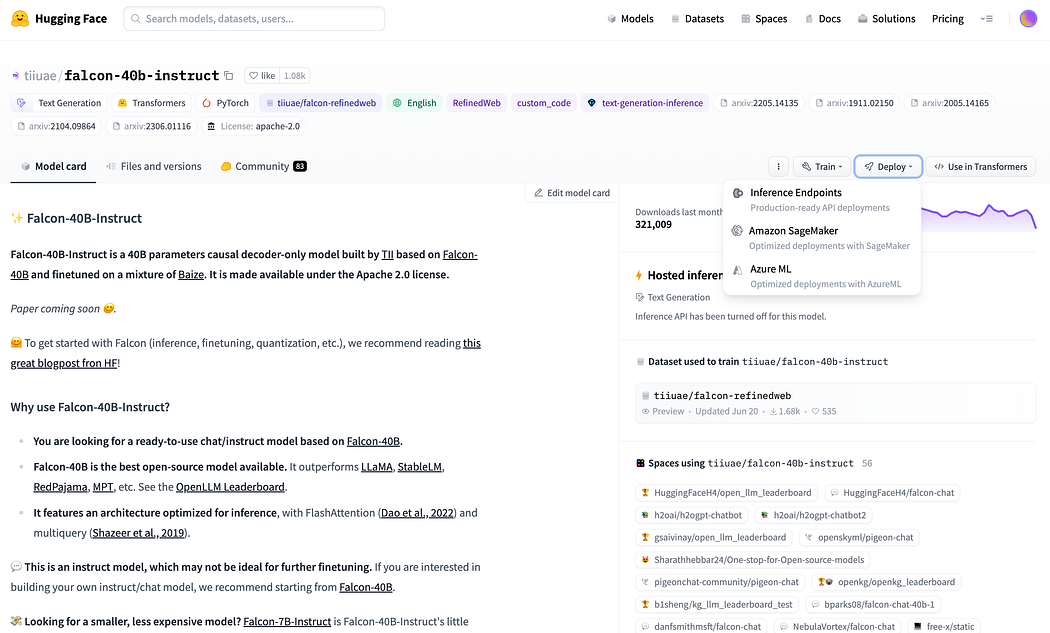Open the RedPajama link
This screenshot has width=1050, height=633.
[60, 487]
